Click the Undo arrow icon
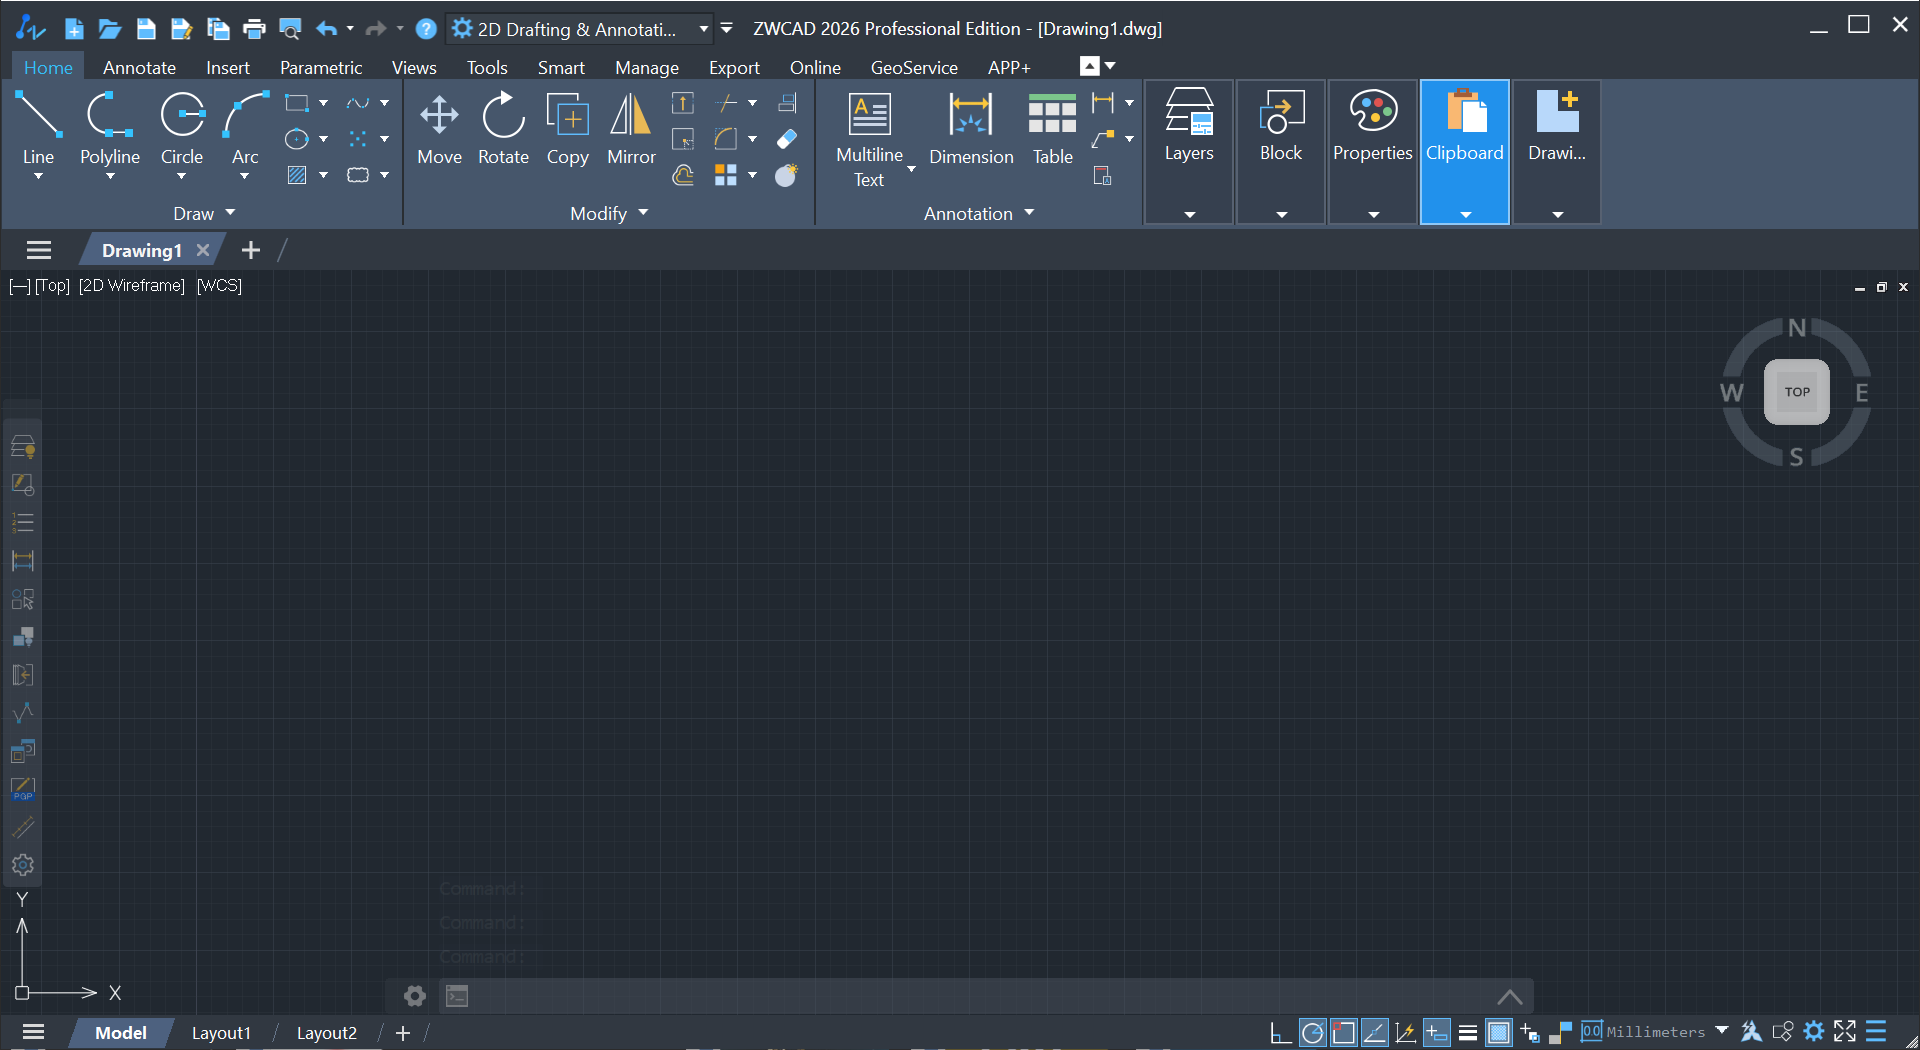The width and height of the screenshot is (1920, 1050). (x=326, y=29)
